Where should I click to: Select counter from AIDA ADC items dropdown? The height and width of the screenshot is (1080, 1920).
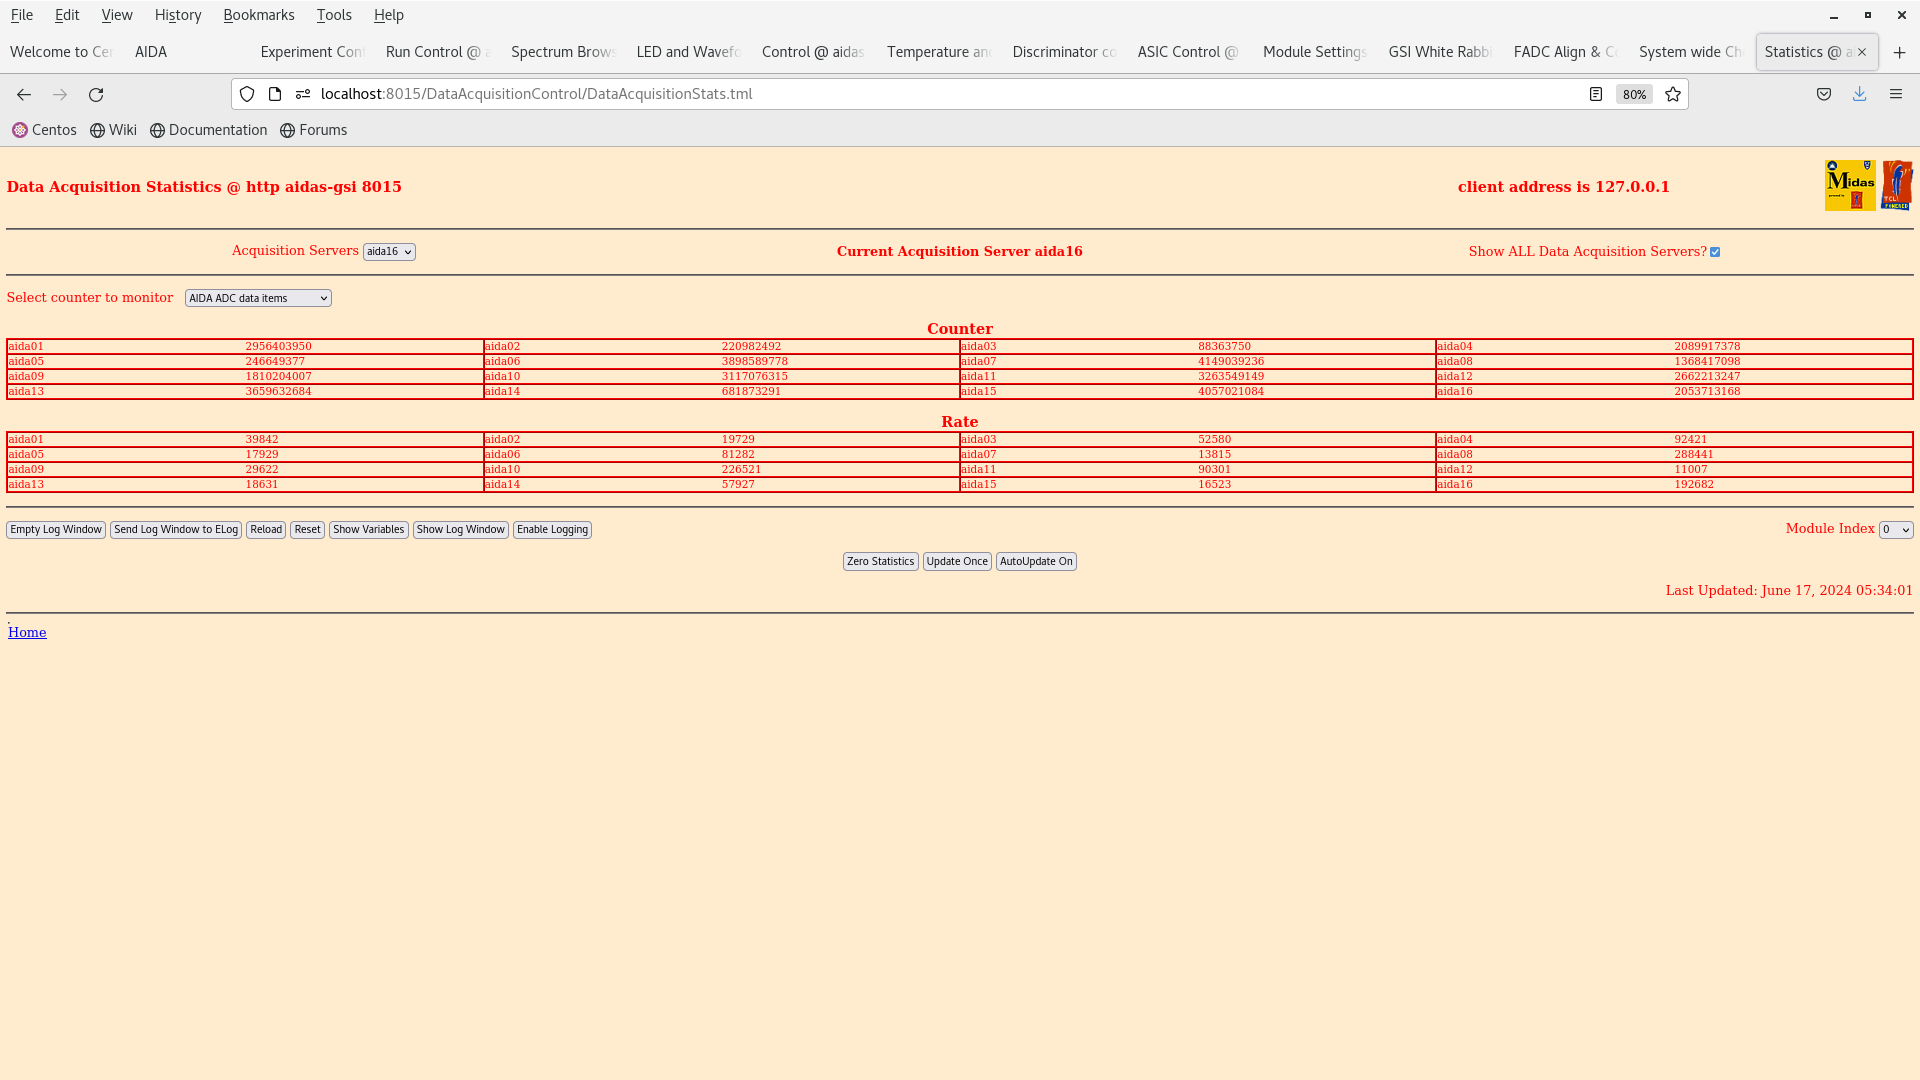pos(257,297)
